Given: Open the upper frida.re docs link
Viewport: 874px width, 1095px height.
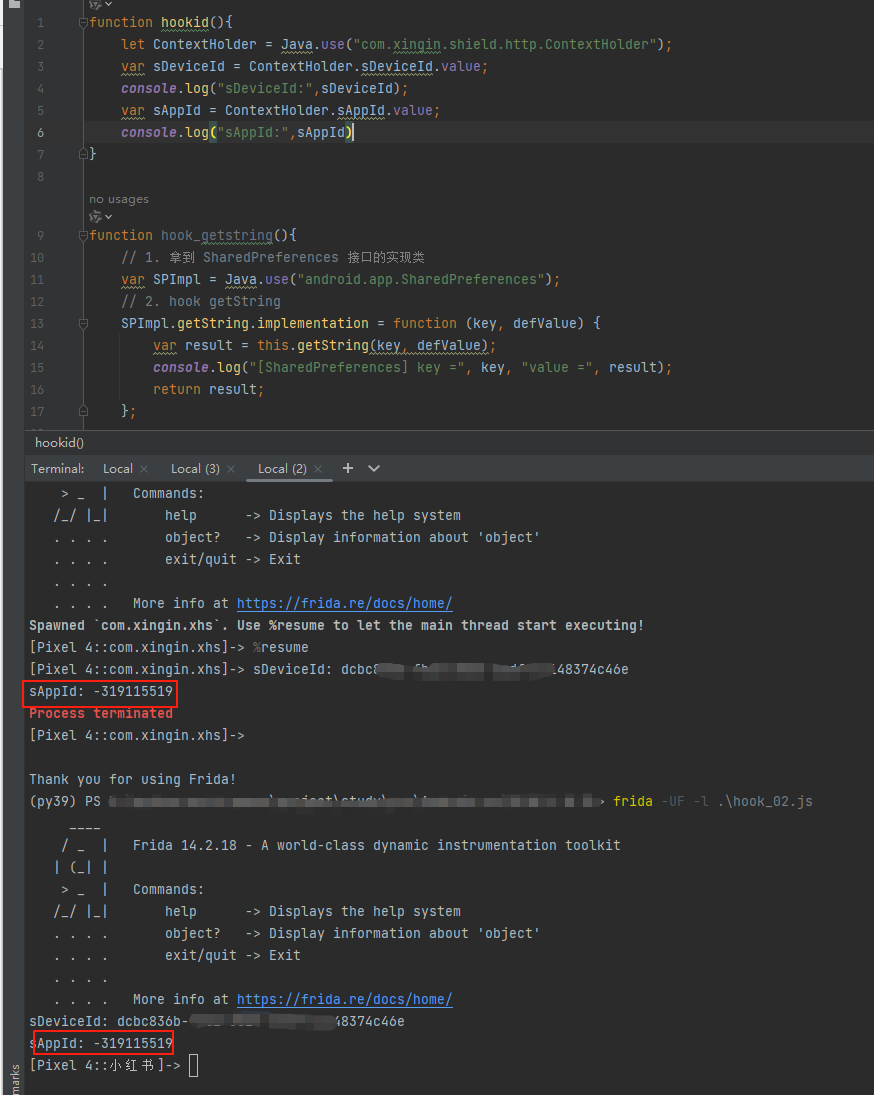Looking at the screenshot, I should pyautogui.click(x=344, y=603).
